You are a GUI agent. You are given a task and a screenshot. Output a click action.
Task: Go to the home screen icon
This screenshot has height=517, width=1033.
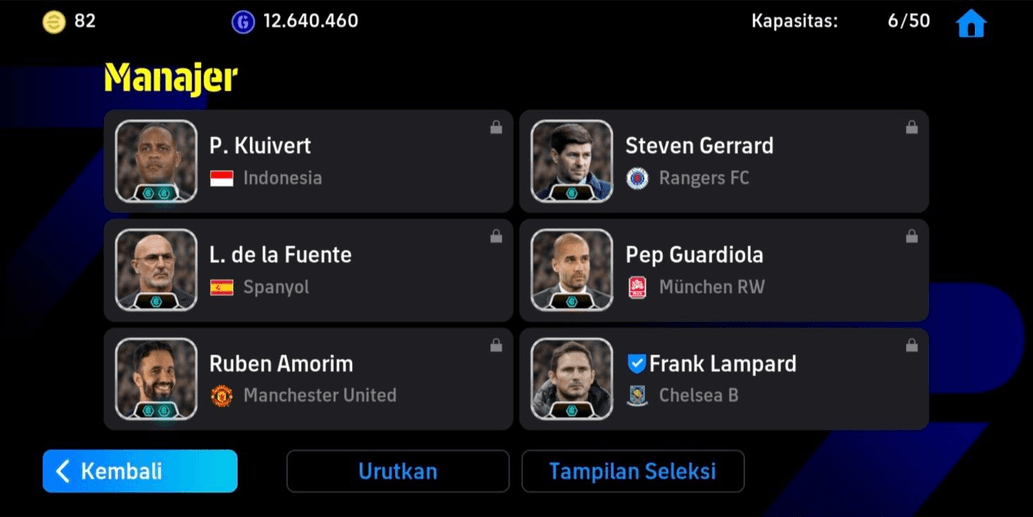tap(970, 23)
